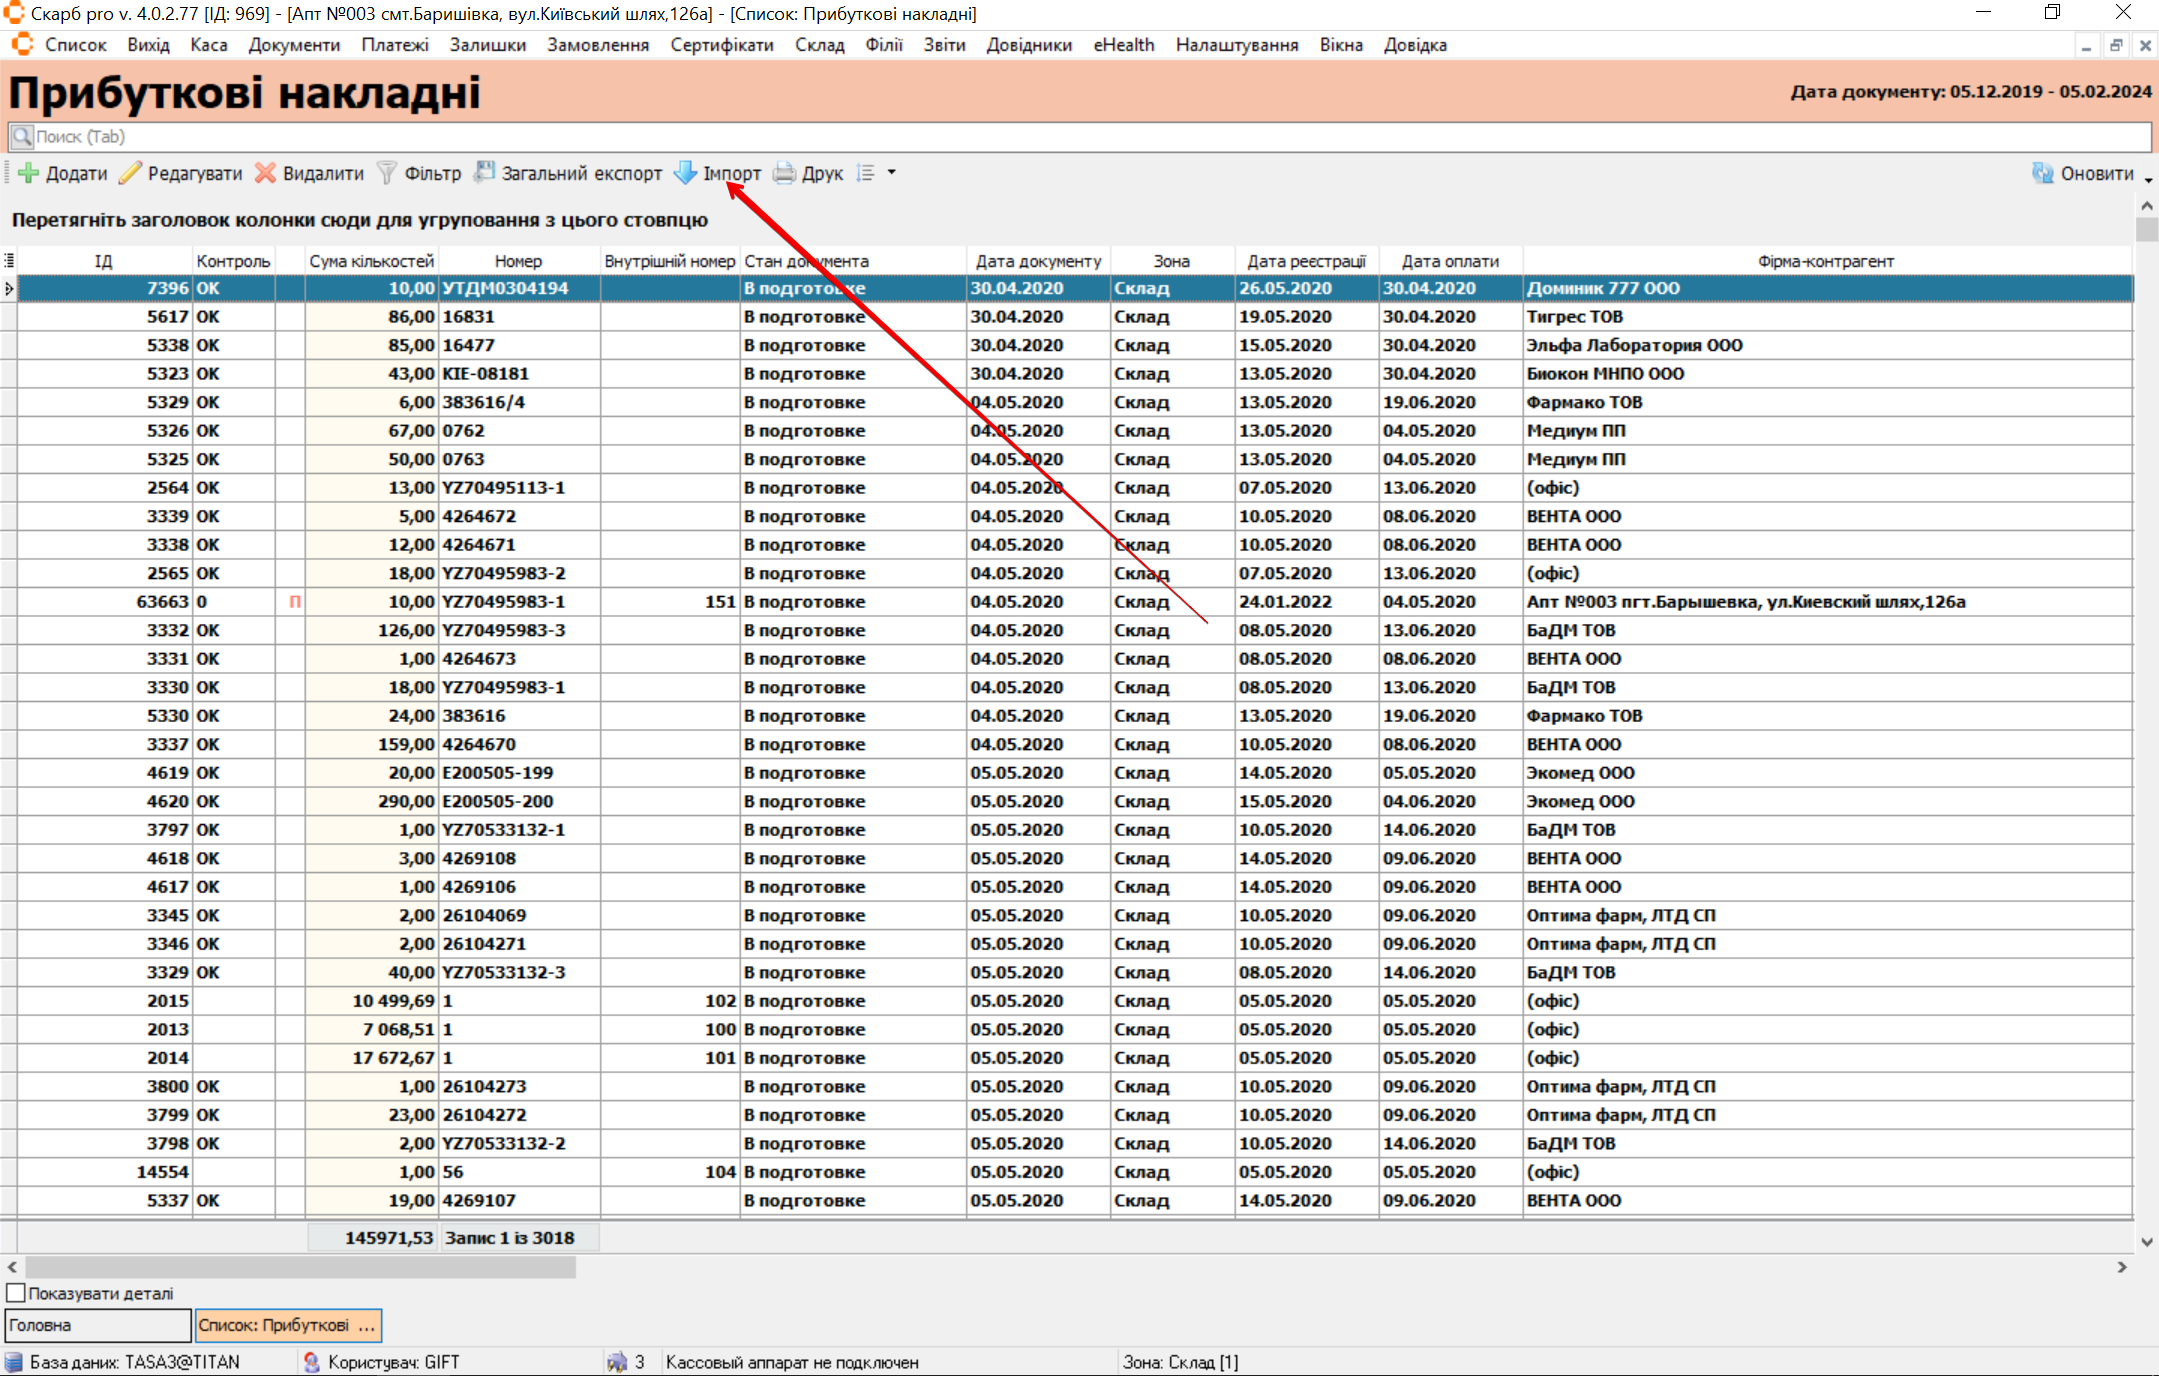The height and width of the screenshot is (1376, 2159).
Task: Click the red X Видалити icon
Action: coord(265,173)
